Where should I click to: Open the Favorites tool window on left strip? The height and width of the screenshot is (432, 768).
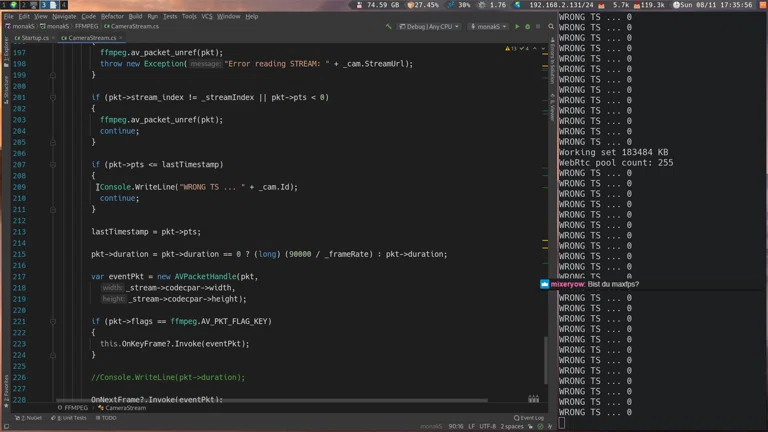6,391
